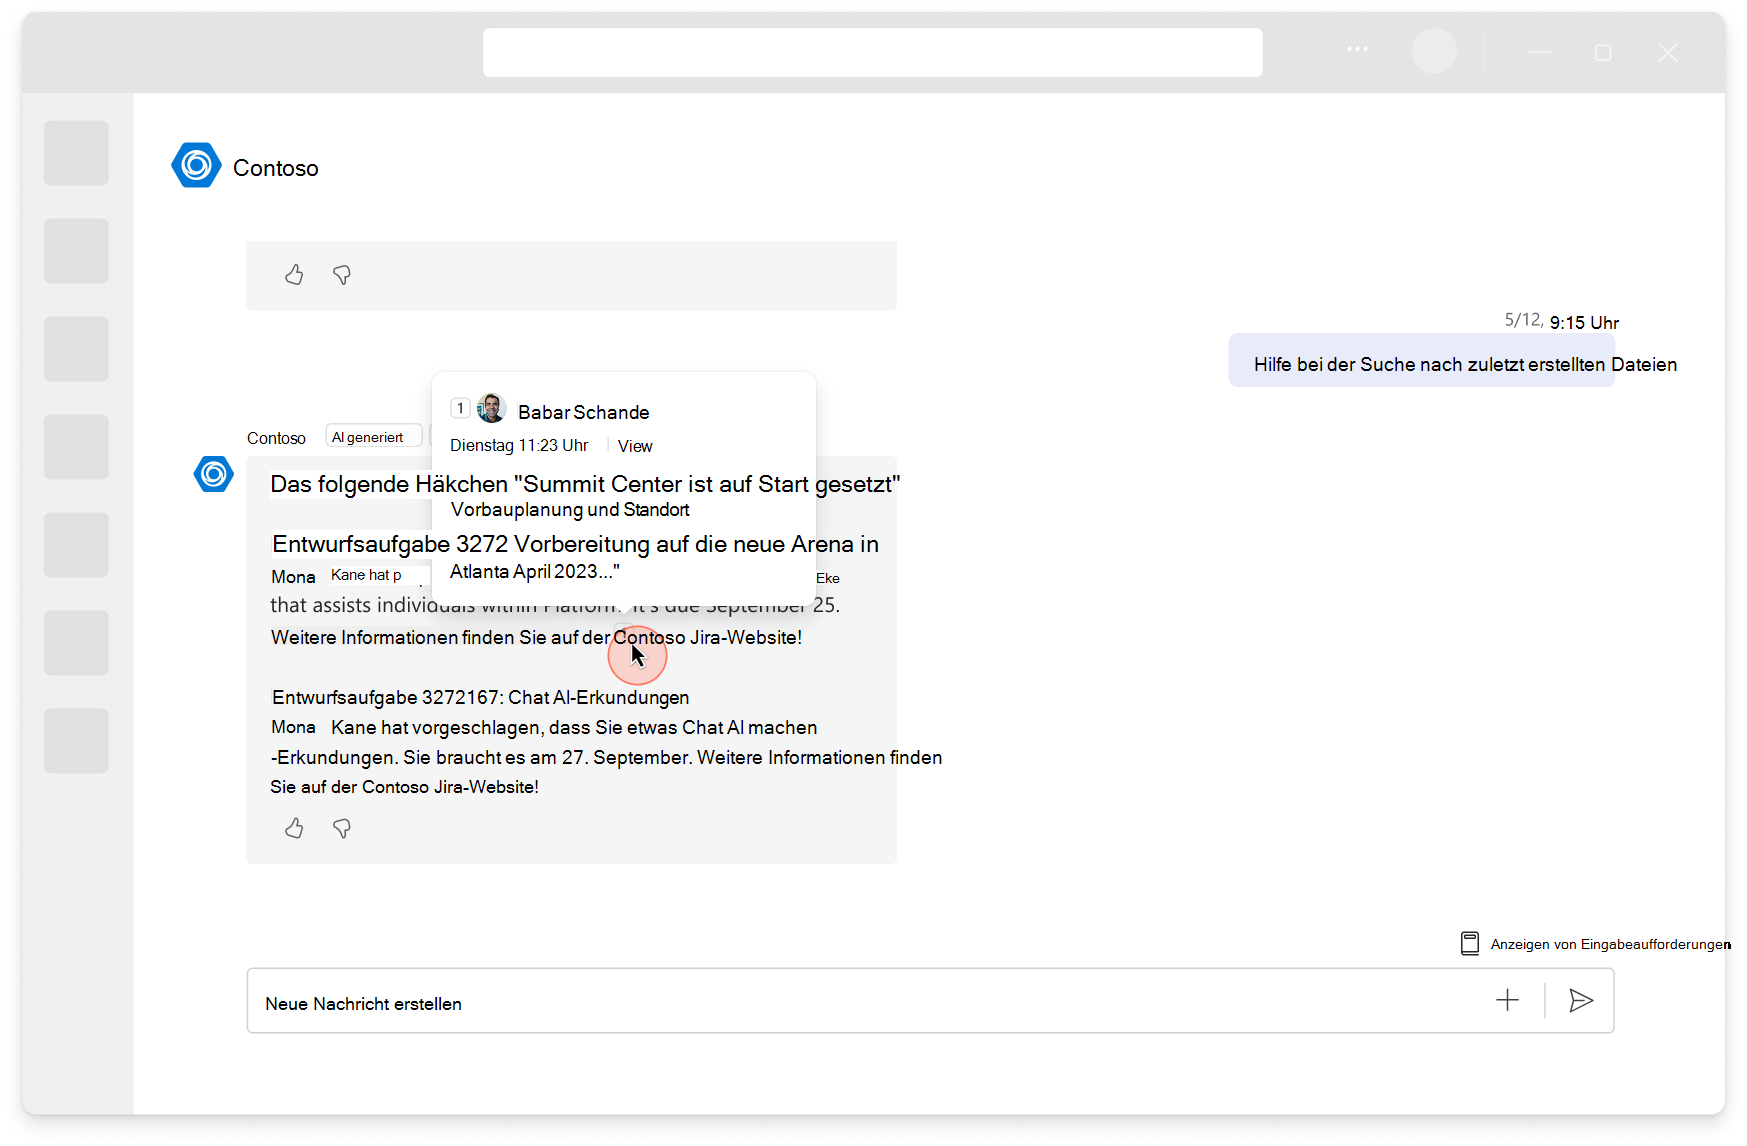The image size is (1747, 1146).
Task: Switch to the second sidebar tab
Action: [x=76, y=251]
